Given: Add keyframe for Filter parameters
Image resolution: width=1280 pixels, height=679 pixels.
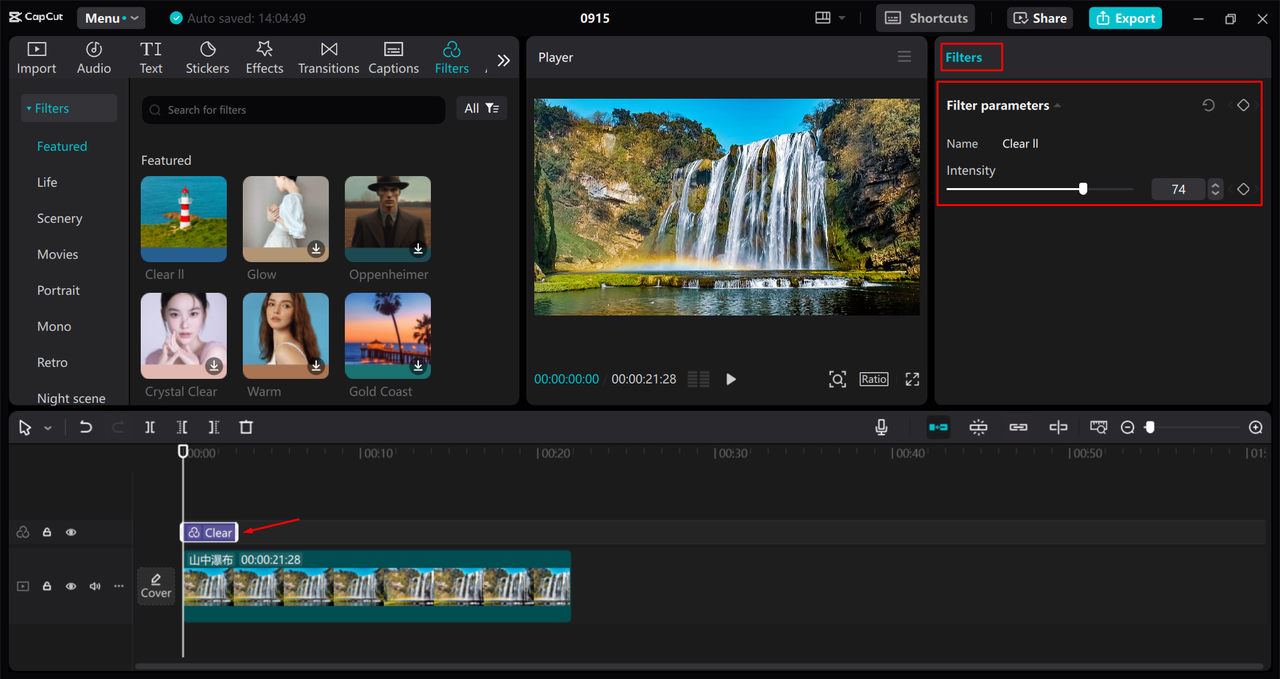Looking at the screenshot, I should (1243, 105).
